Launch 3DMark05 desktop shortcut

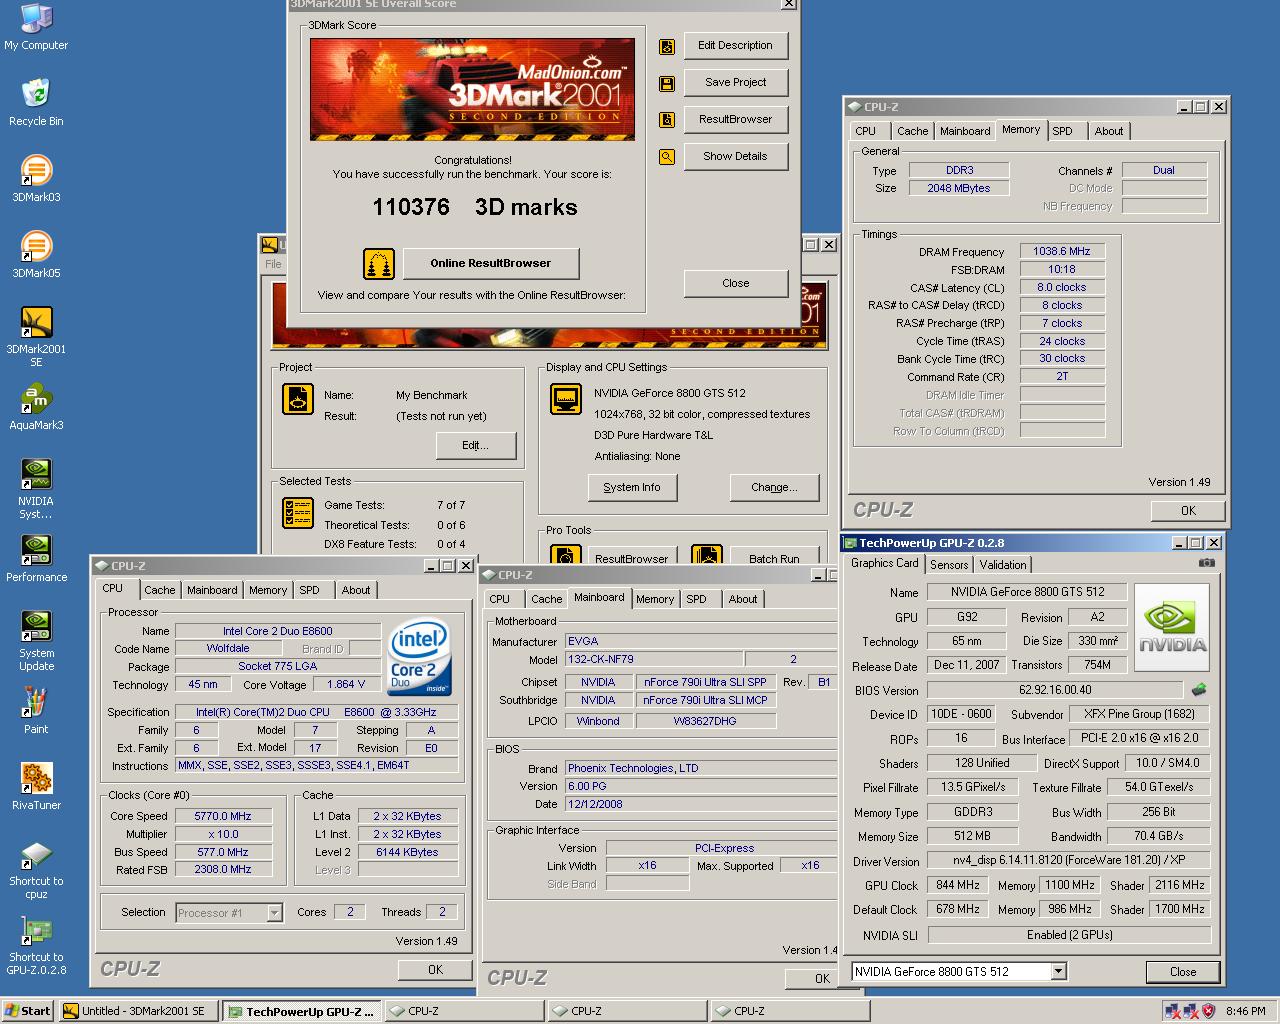tap(36, 255)
